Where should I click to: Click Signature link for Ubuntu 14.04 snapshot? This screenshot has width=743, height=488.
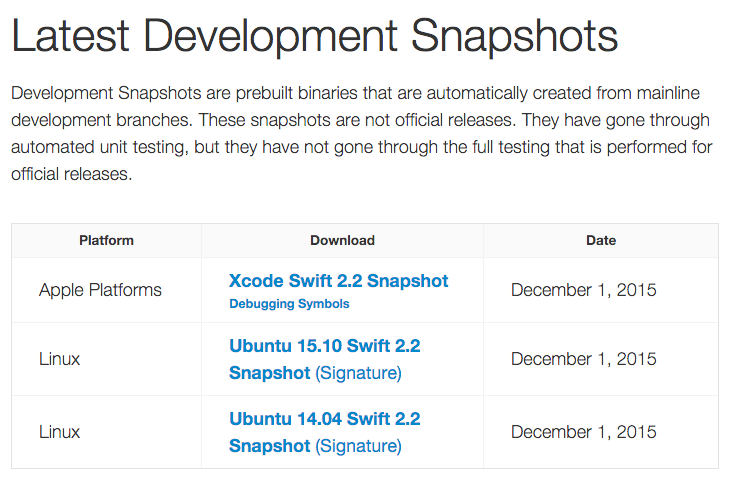click(358, 446)
